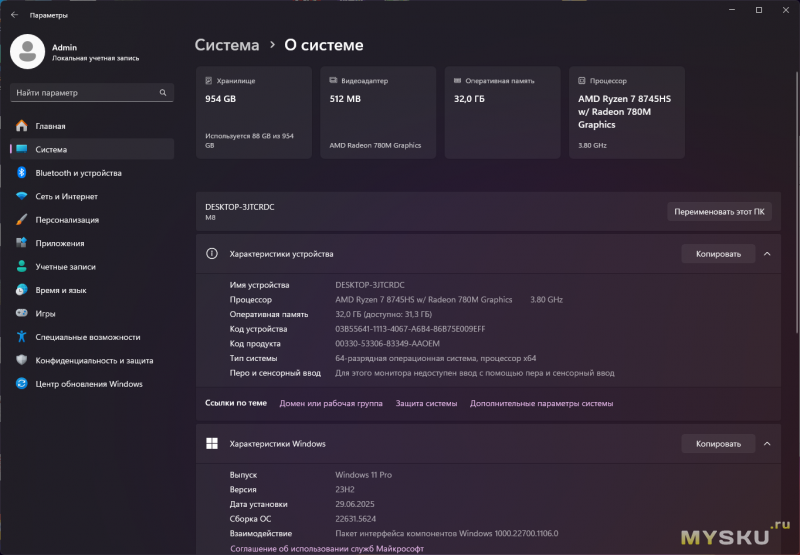Click the Оперативная память icon
The height and width of the screenshot is (555, 800).
(458, 80)
